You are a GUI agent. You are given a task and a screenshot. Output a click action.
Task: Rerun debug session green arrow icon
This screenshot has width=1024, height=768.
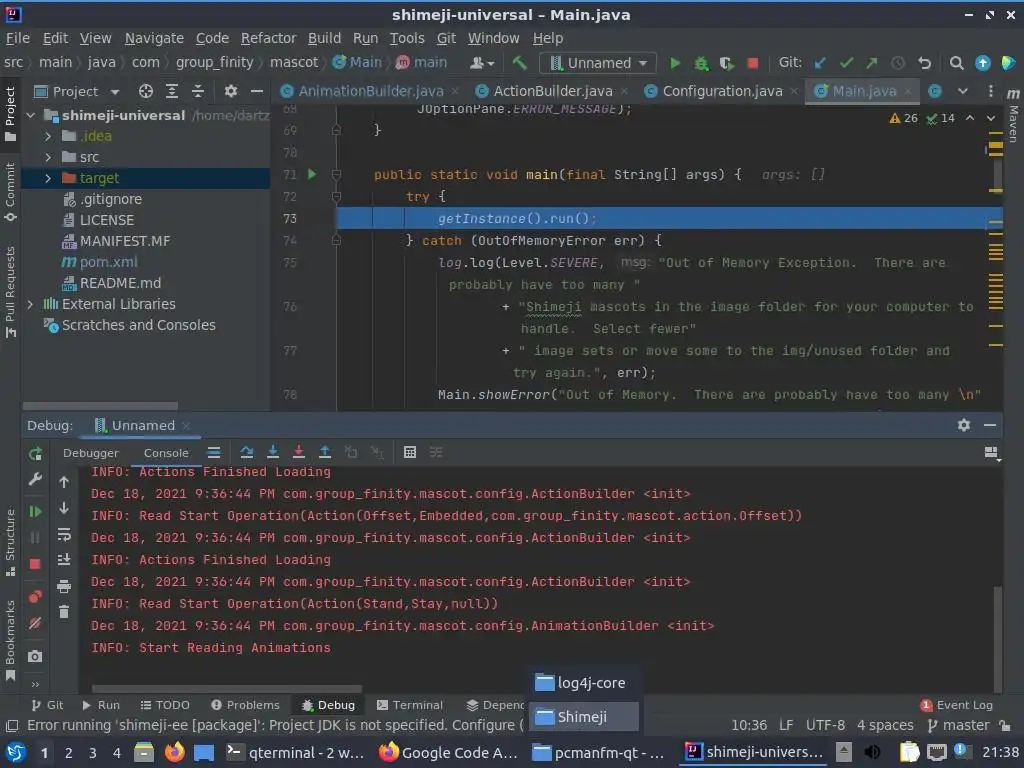(x=35, y=453)
